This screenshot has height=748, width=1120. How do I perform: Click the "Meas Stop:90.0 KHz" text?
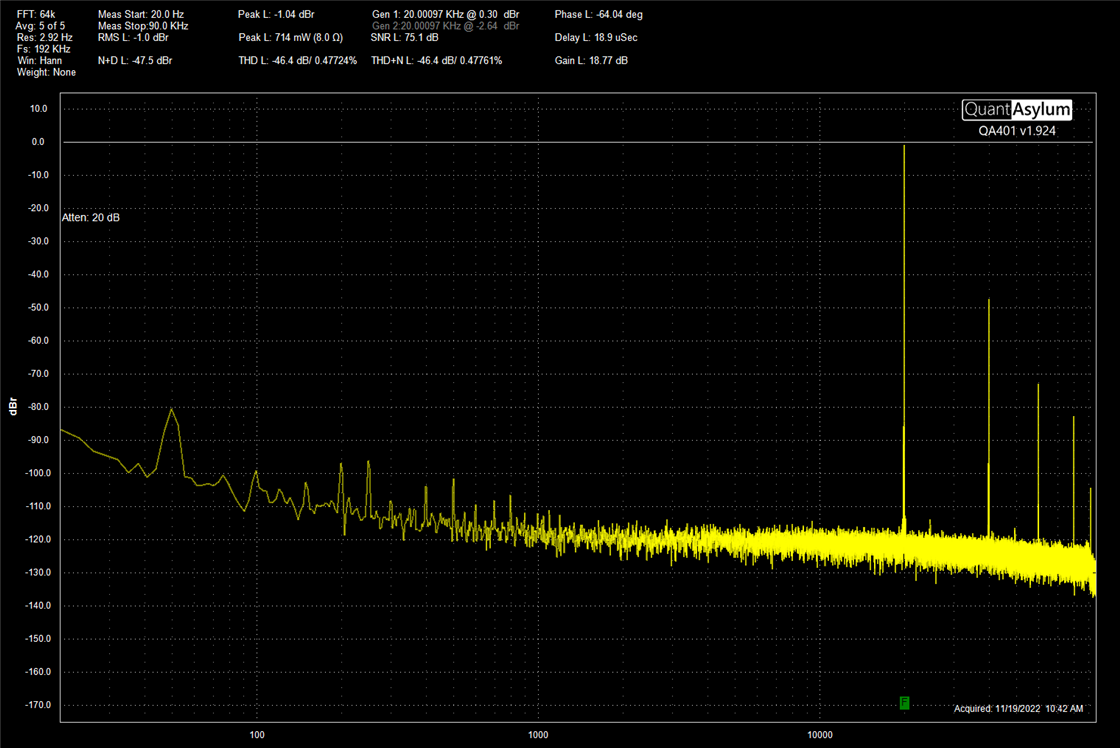point(143,26)
